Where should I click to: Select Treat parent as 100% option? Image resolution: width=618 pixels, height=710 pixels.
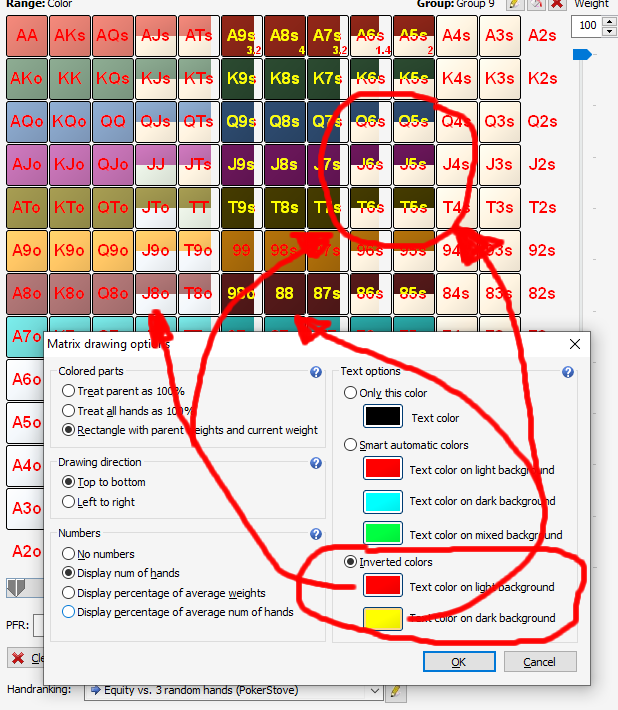123,391
